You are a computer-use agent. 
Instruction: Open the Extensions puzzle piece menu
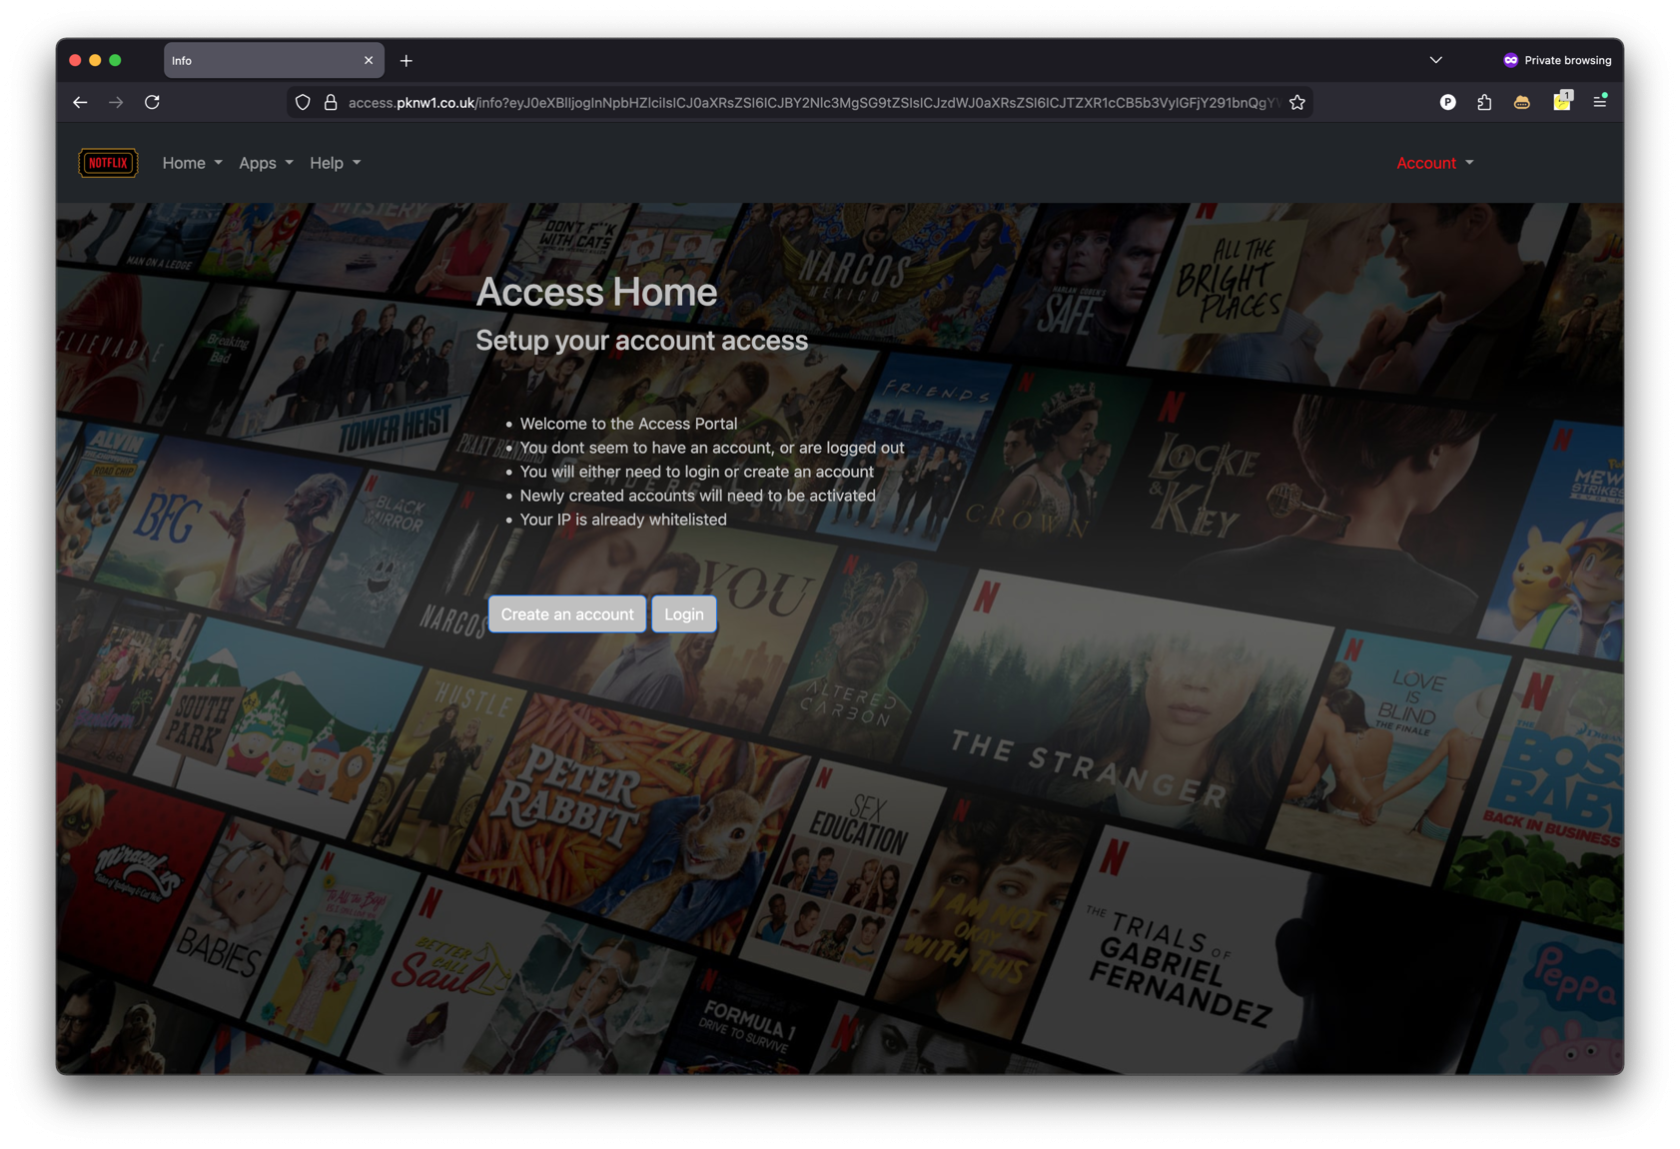point(1484,102)
